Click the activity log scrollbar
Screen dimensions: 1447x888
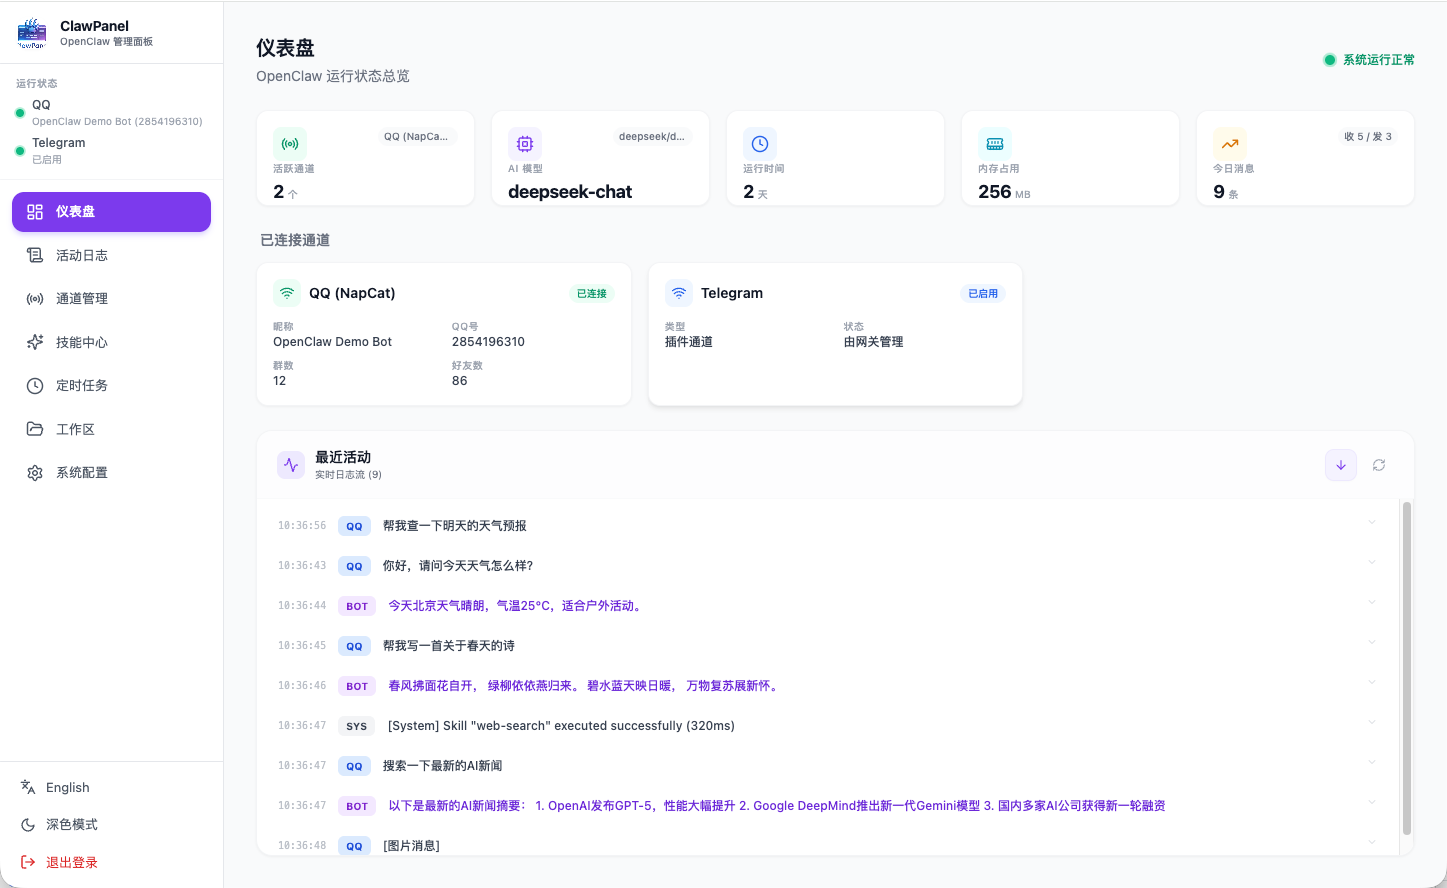tap(1406, 668)
